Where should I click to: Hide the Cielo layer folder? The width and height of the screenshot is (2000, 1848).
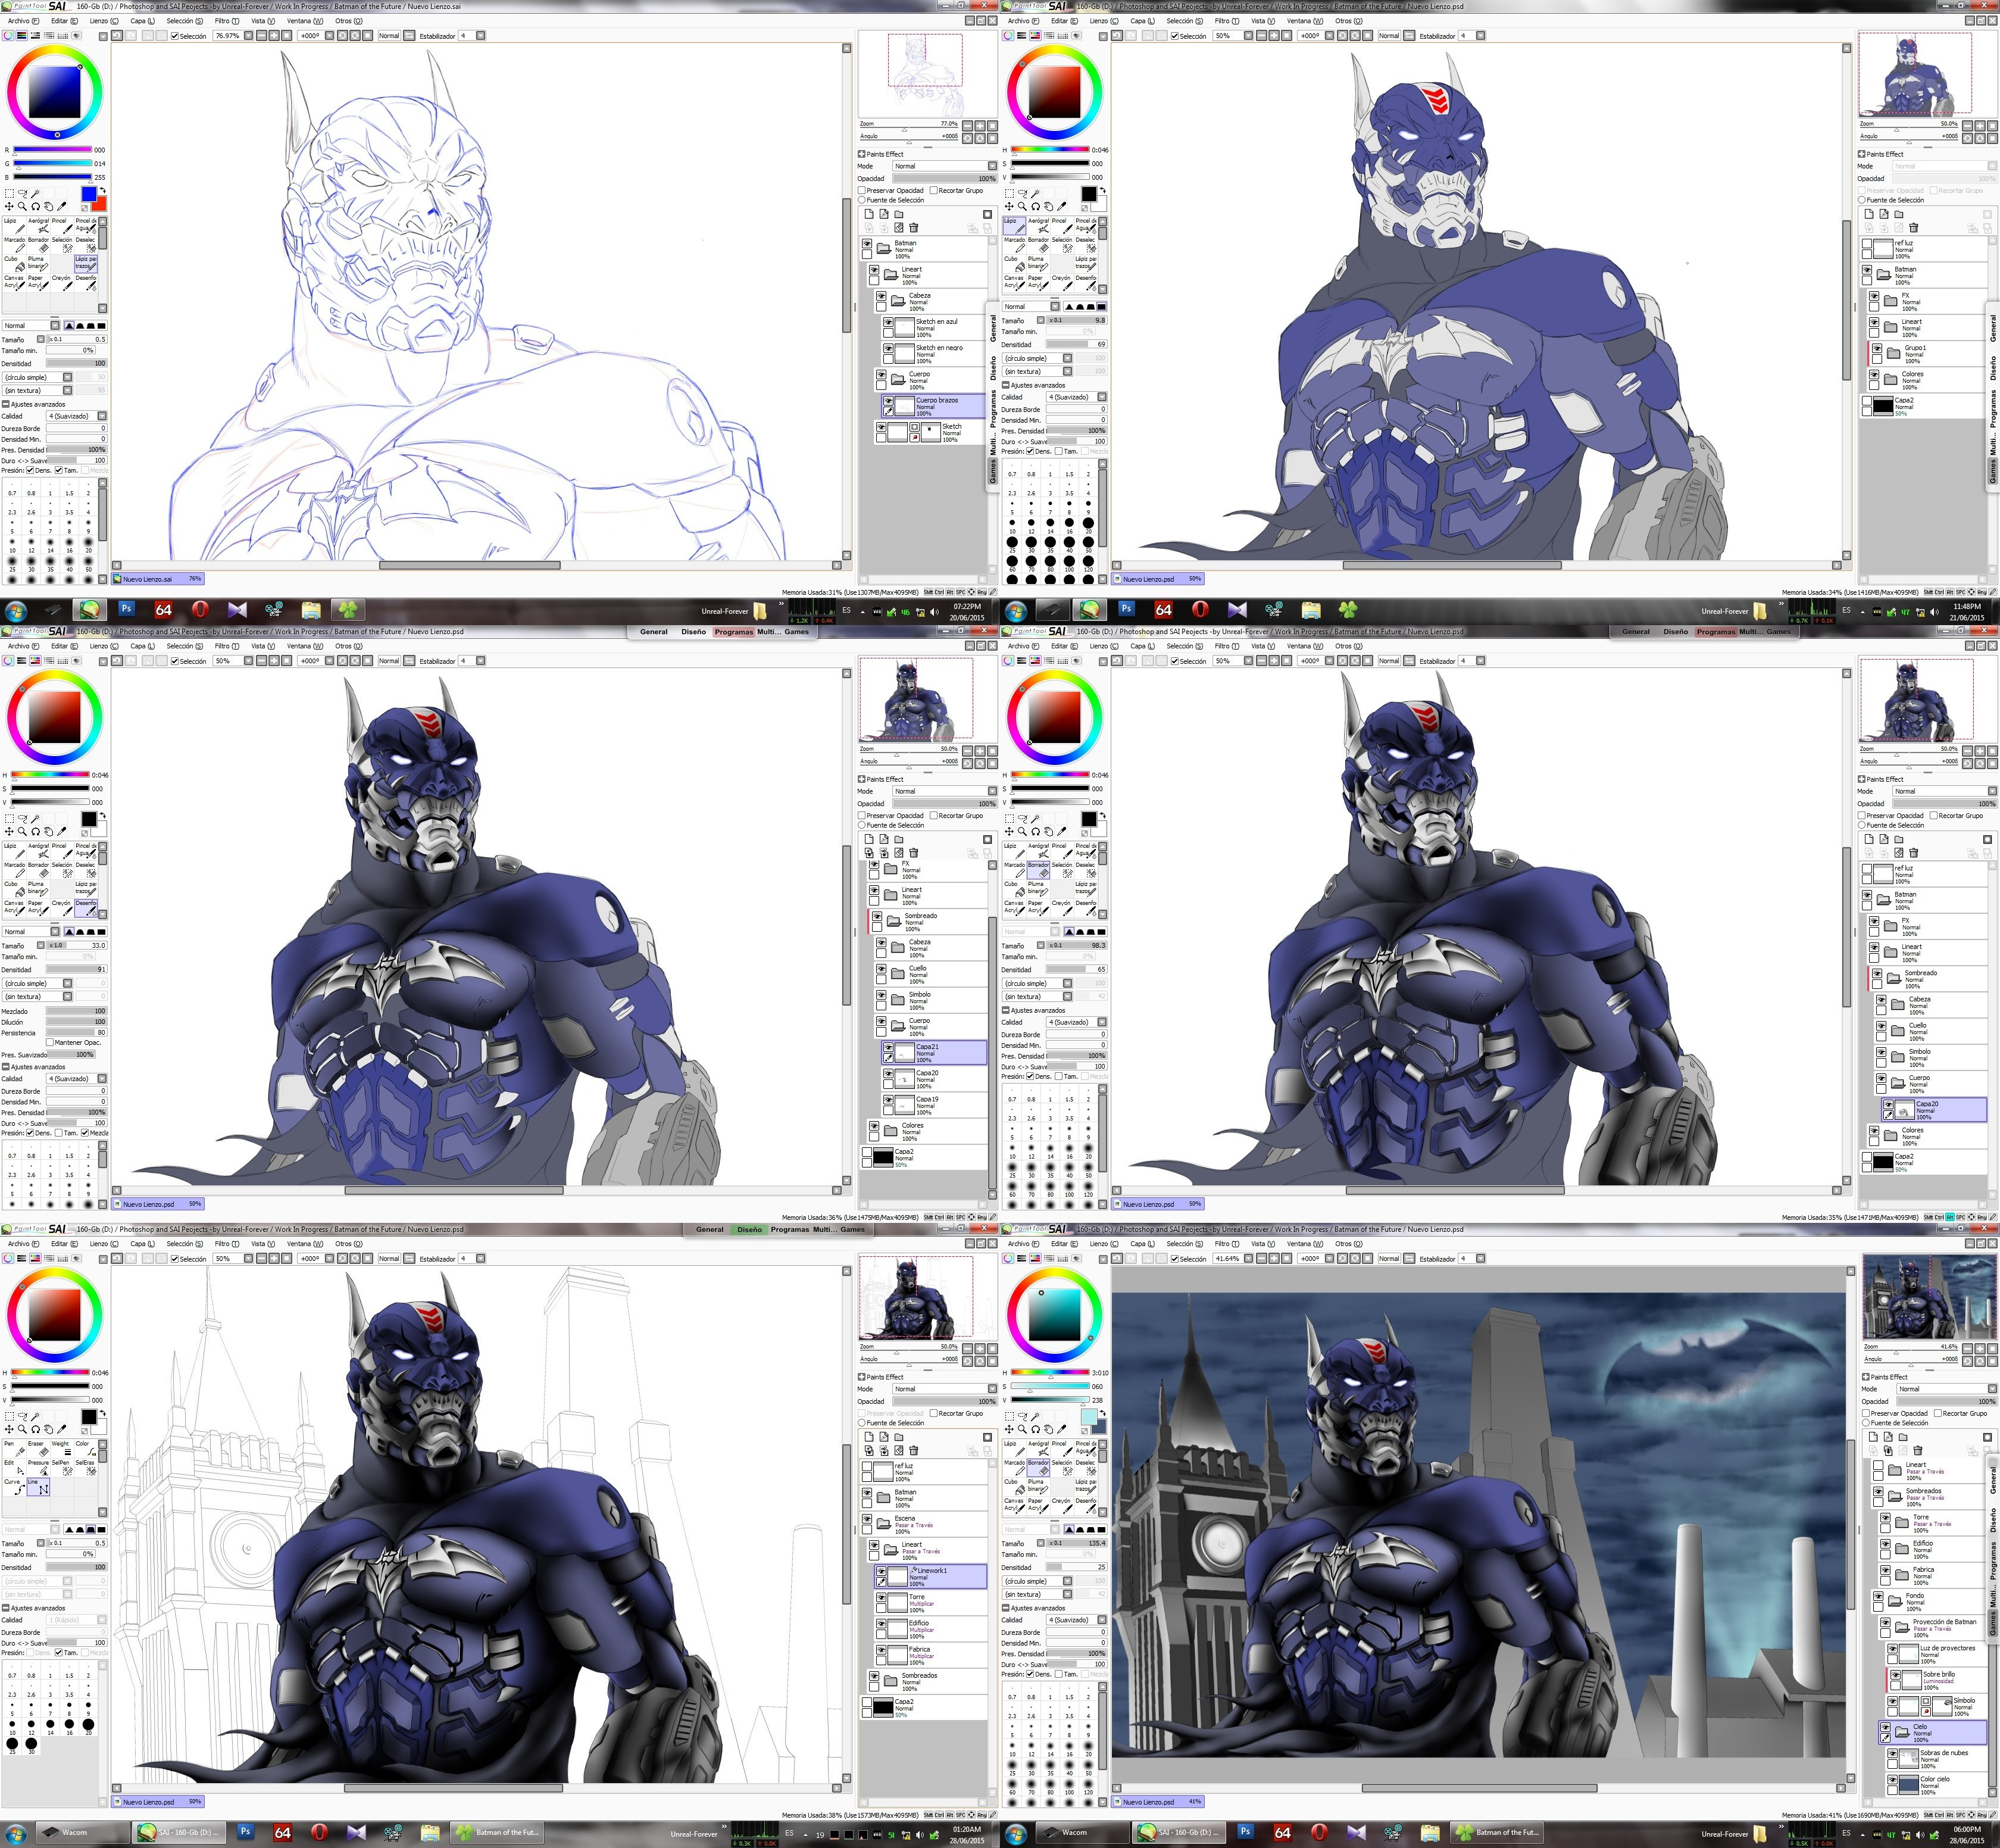pos(1885,1727)
